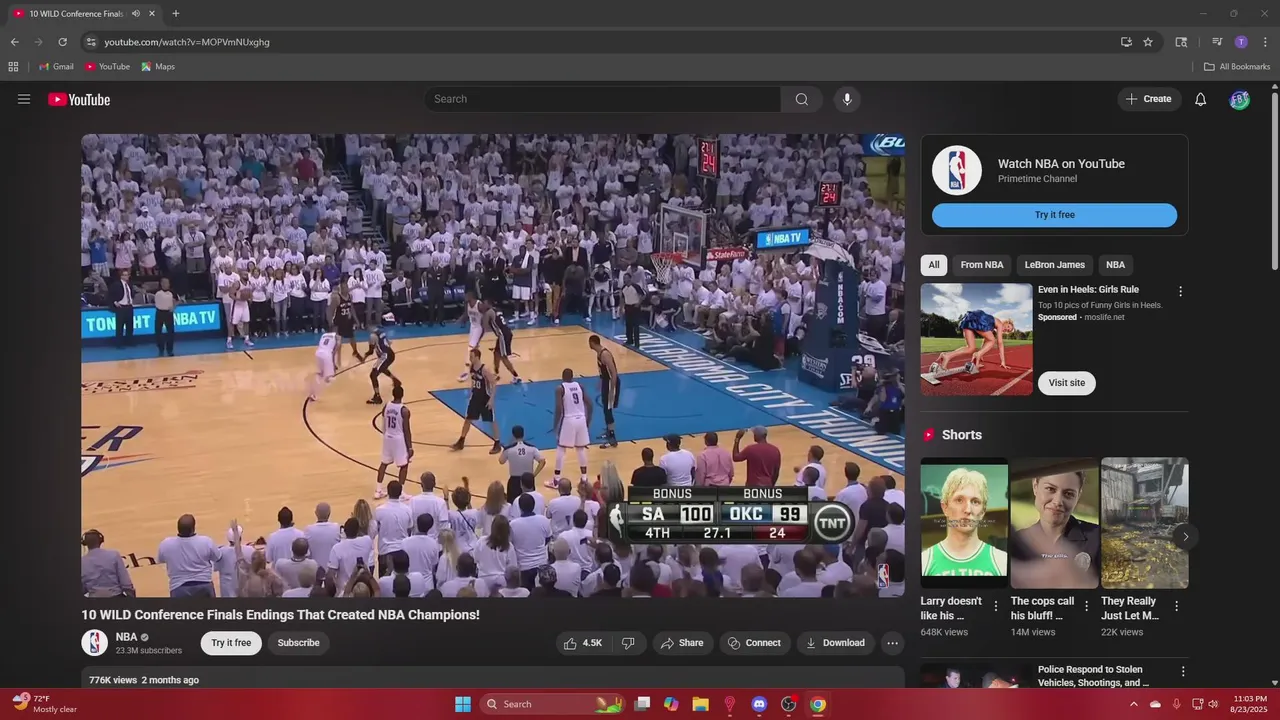
Task: Open Chrome three-dot menu
Action: 1265,42
